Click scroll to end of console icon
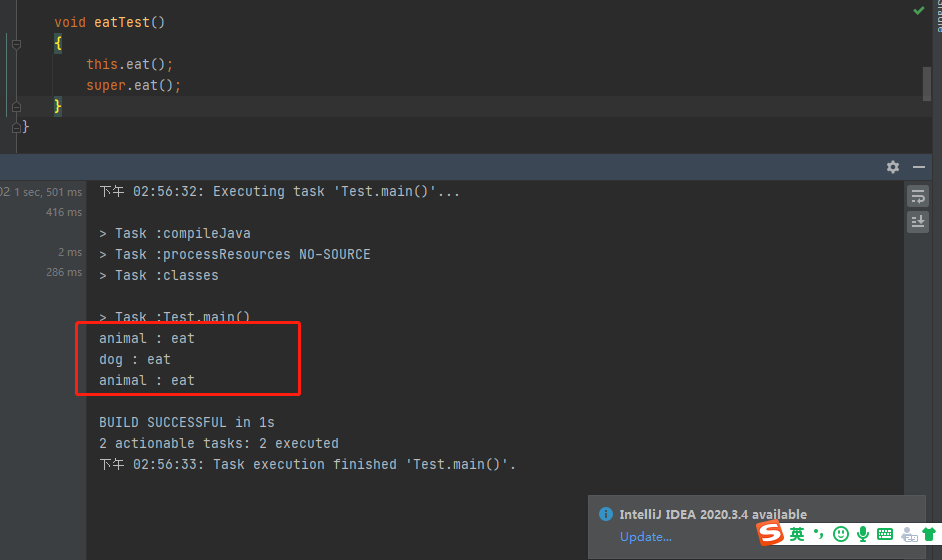The image size is (942, 560). [917, 222]
